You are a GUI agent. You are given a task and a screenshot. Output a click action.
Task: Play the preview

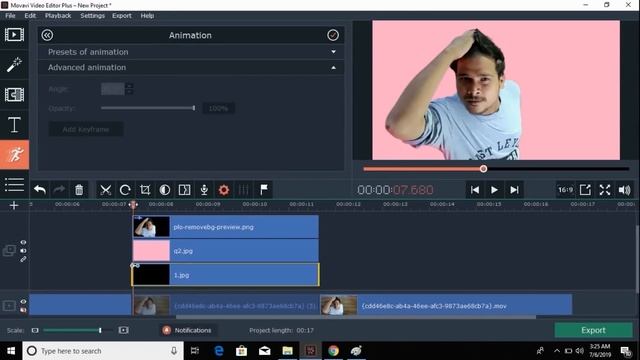pos(494,190)
